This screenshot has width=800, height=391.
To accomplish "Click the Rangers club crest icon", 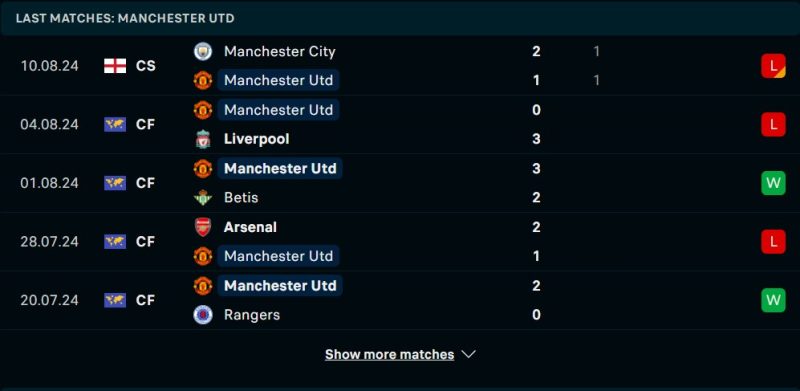I will 203,314.
